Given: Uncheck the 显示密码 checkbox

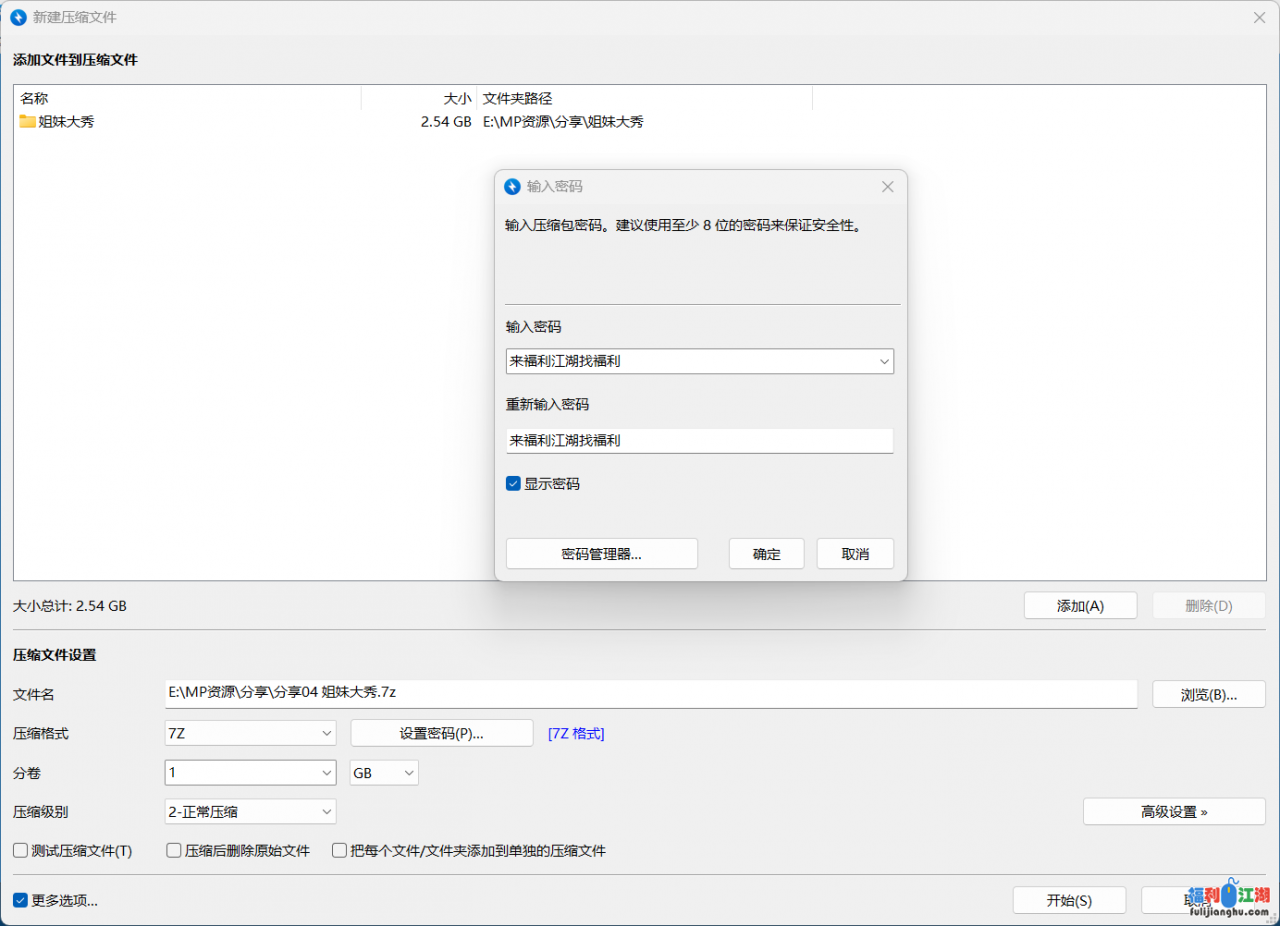Looking at the screenshot, I should 513,484.
